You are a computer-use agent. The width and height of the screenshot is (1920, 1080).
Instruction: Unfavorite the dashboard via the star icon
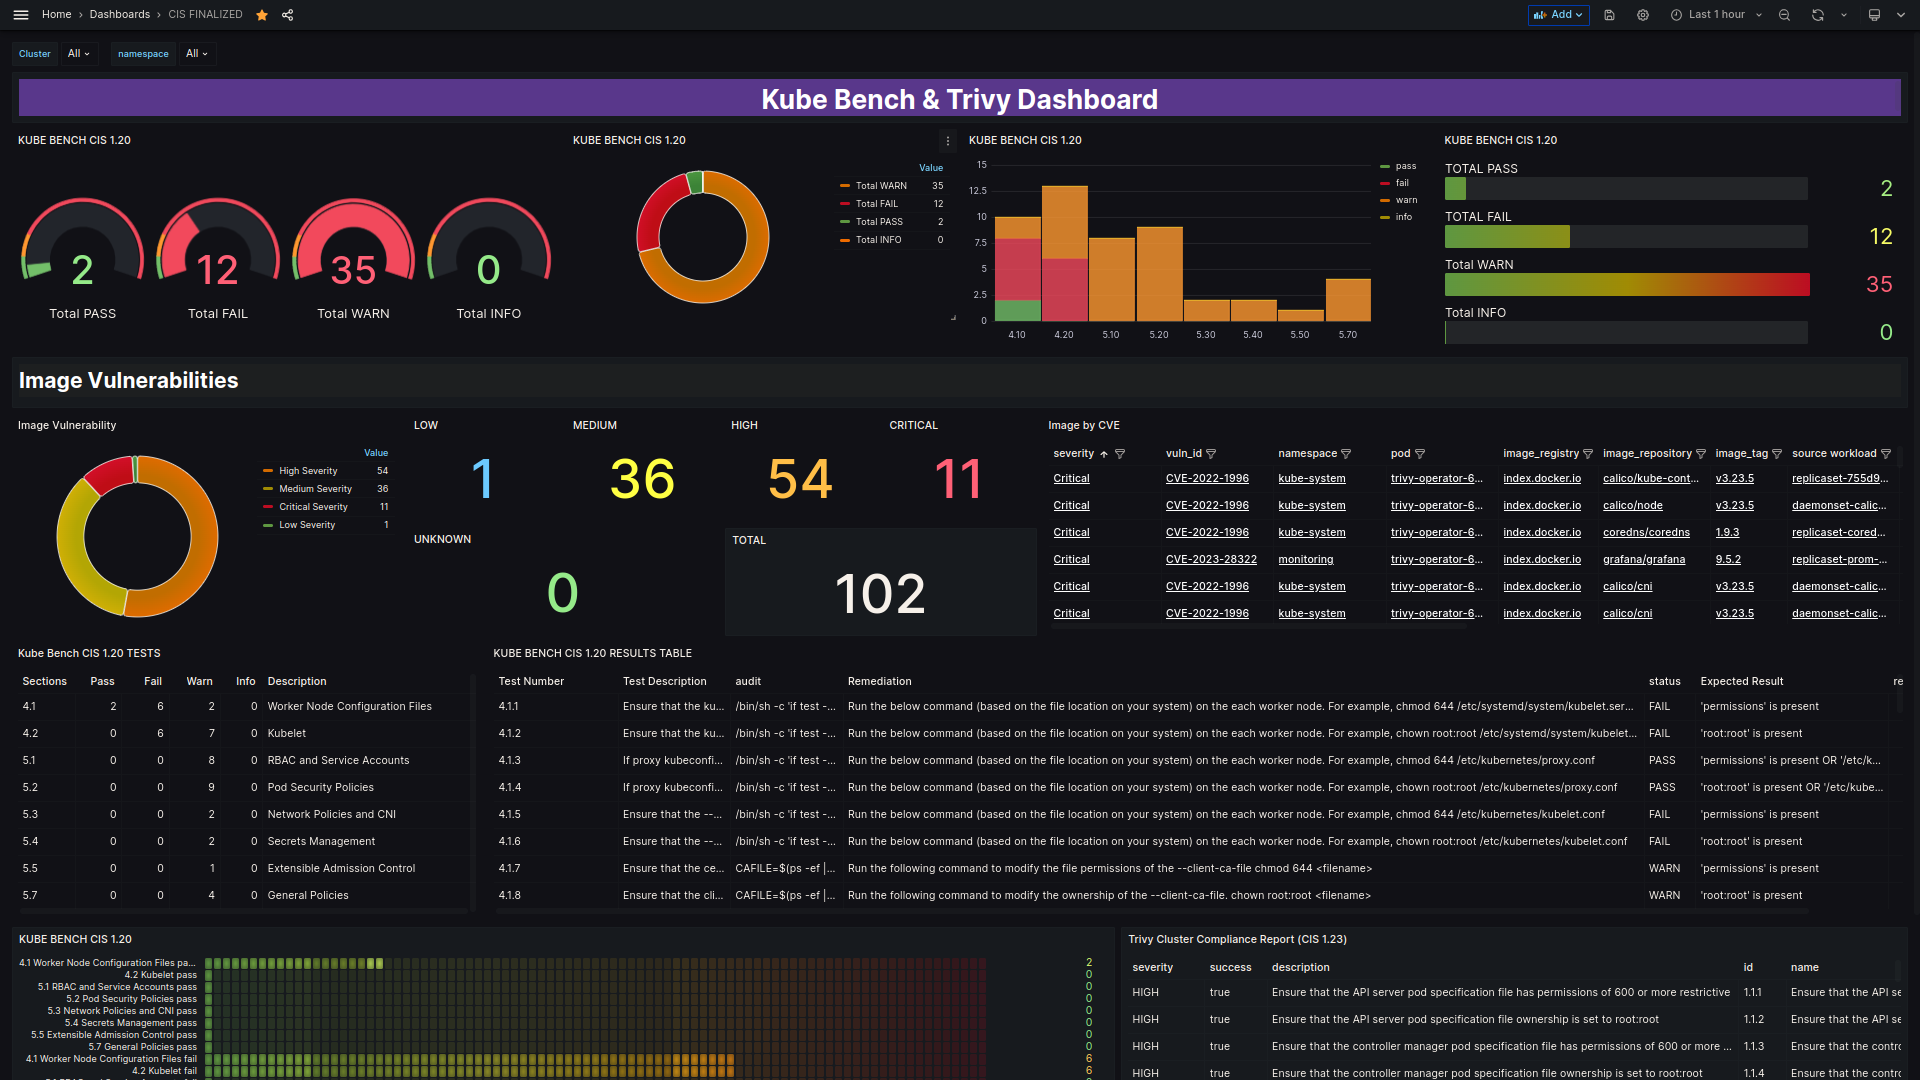coord(261,14)
